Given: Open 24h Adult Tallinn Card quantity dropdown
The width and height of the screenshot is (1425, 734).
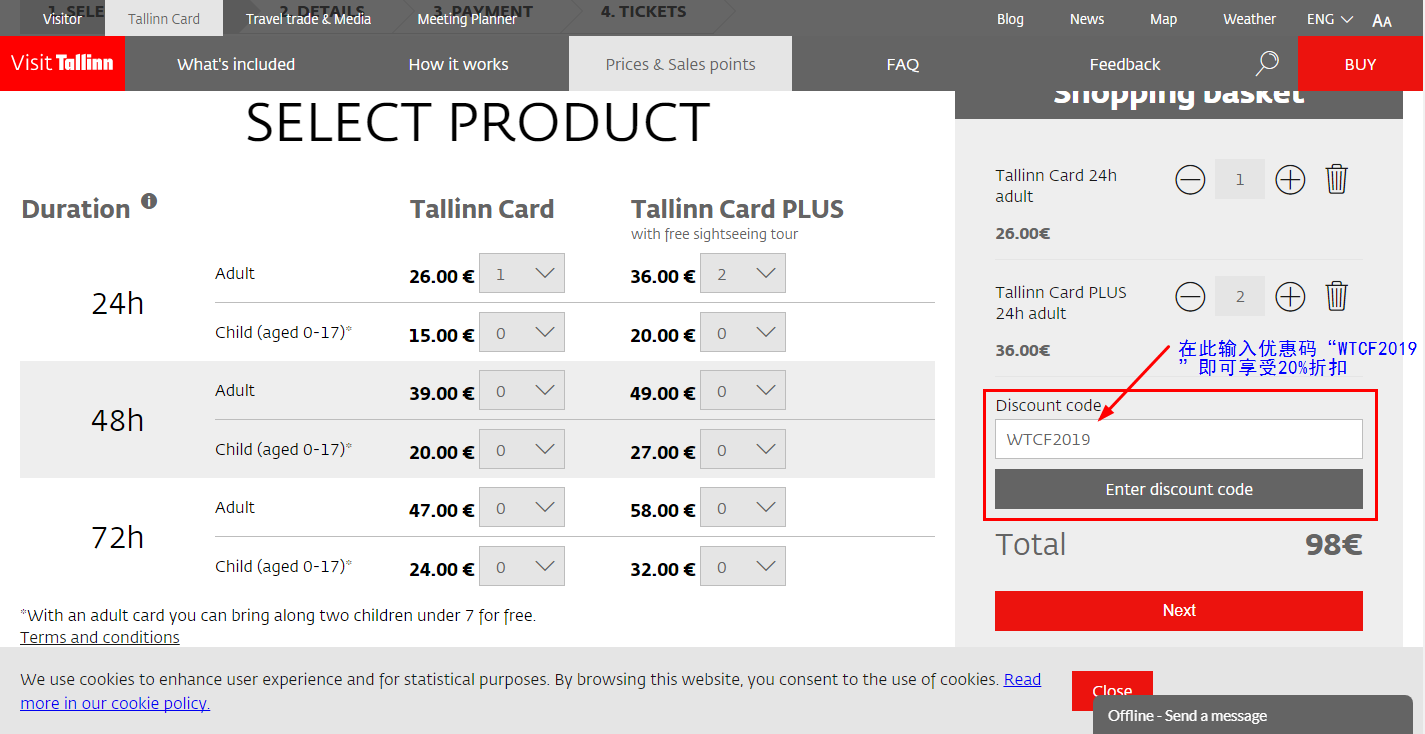Looking at the screenshot, I should [522, 274].
